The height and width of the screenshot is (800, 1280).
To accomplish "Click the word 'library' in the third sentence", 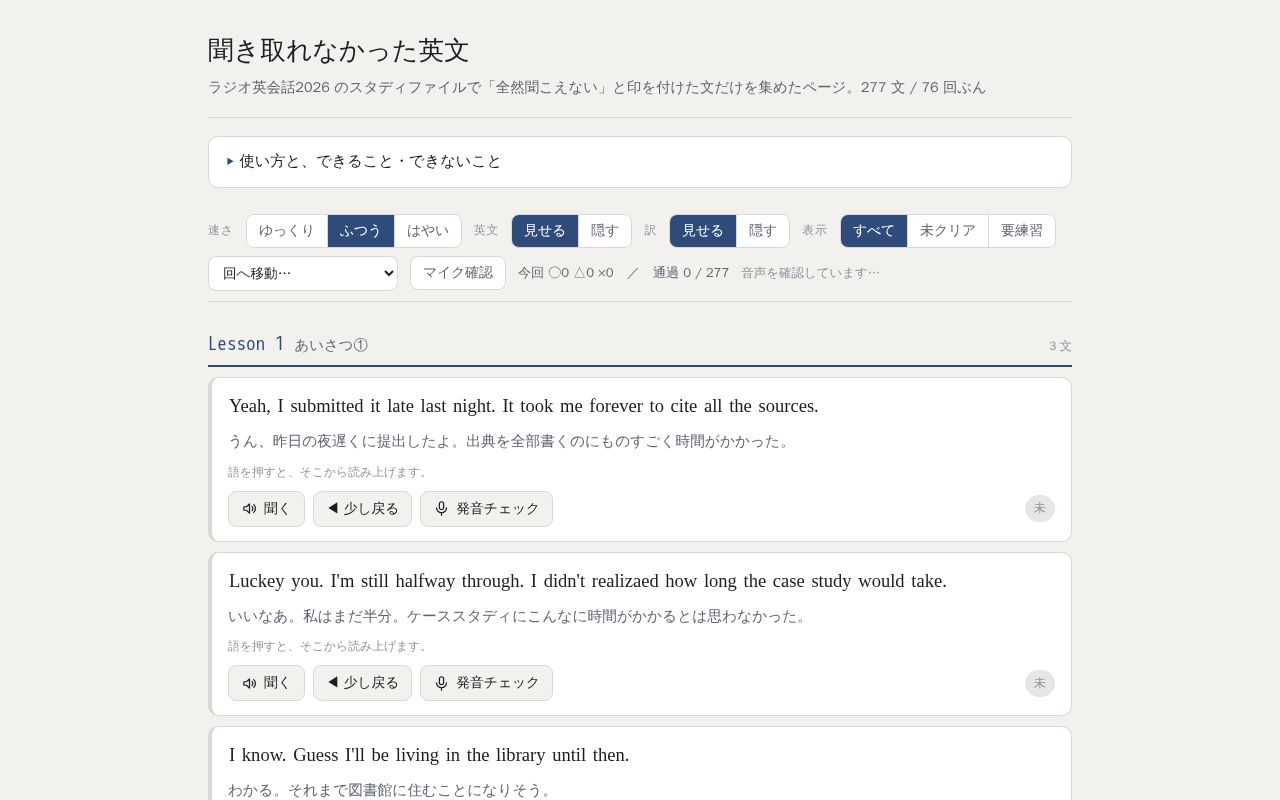I will click(520, 755).
